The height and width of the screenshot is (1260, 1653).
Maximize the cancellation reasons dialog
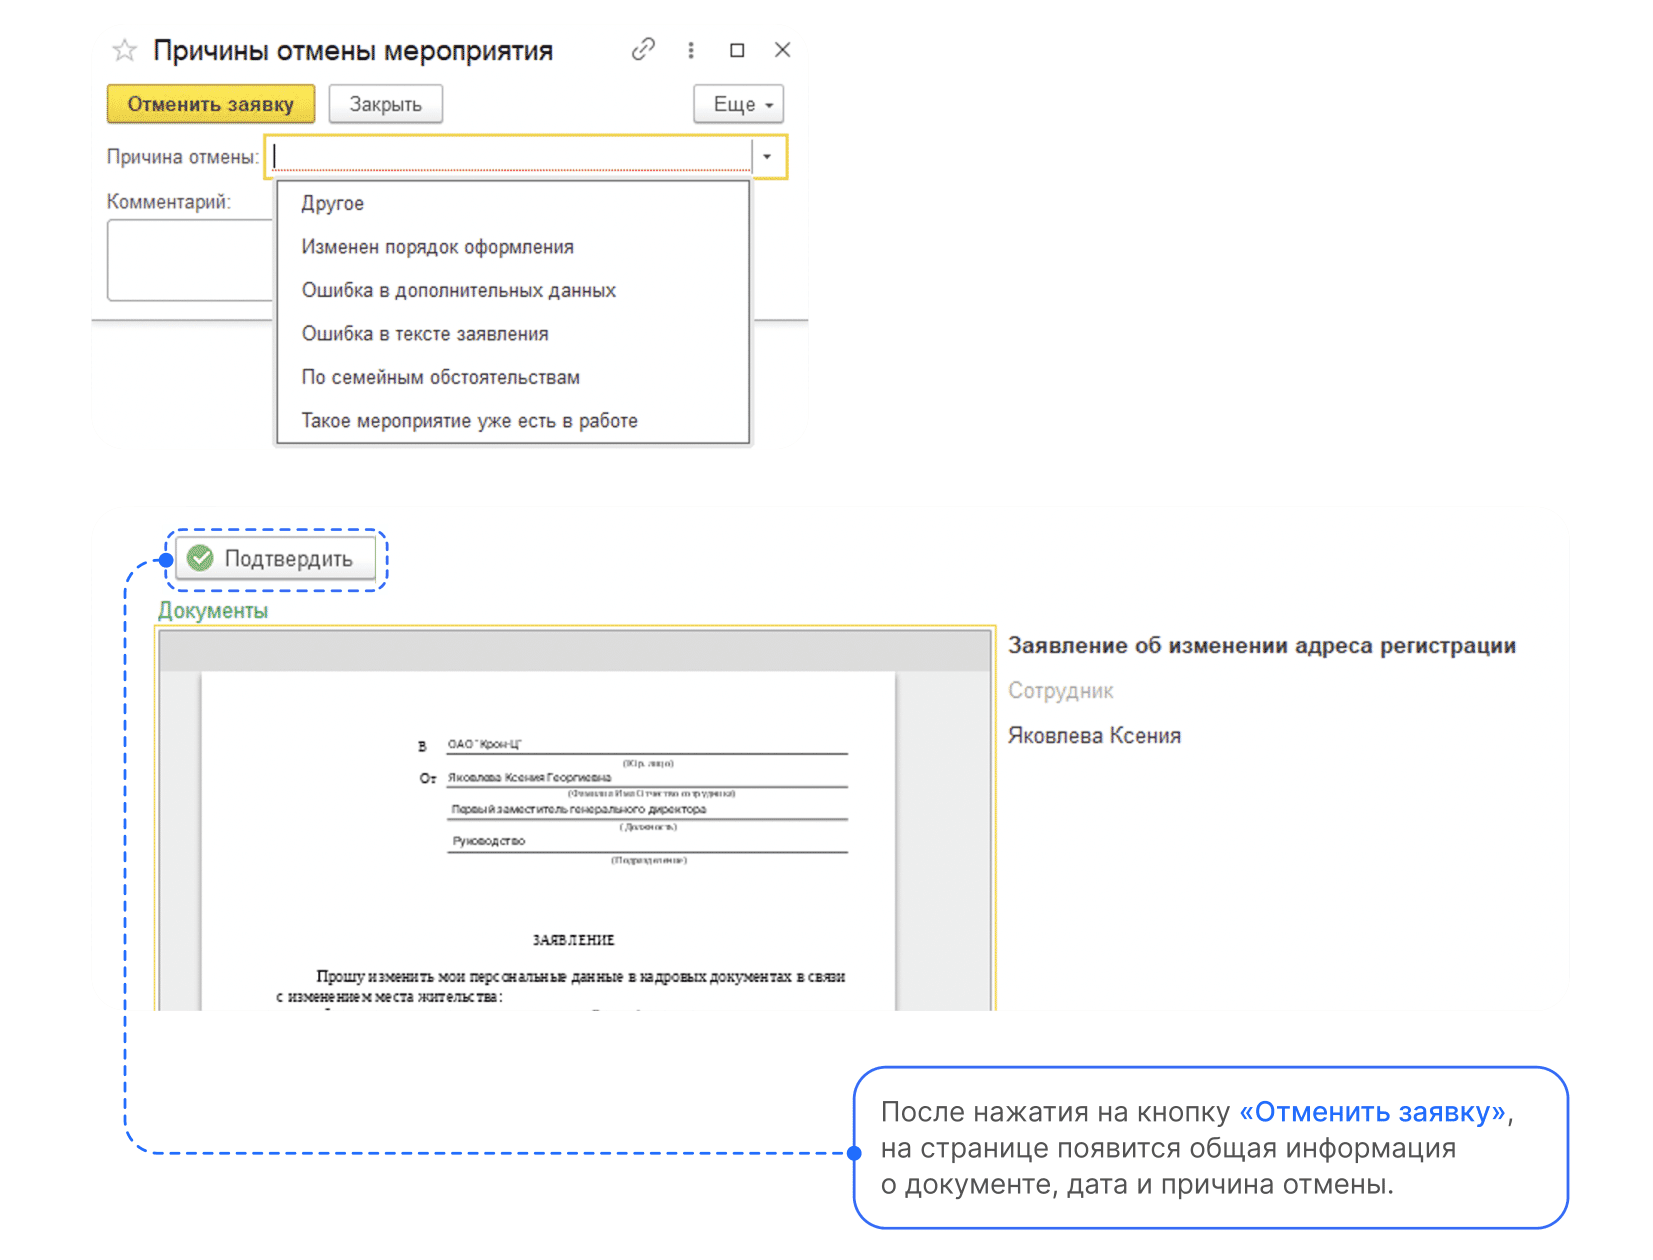click(737, 50)
